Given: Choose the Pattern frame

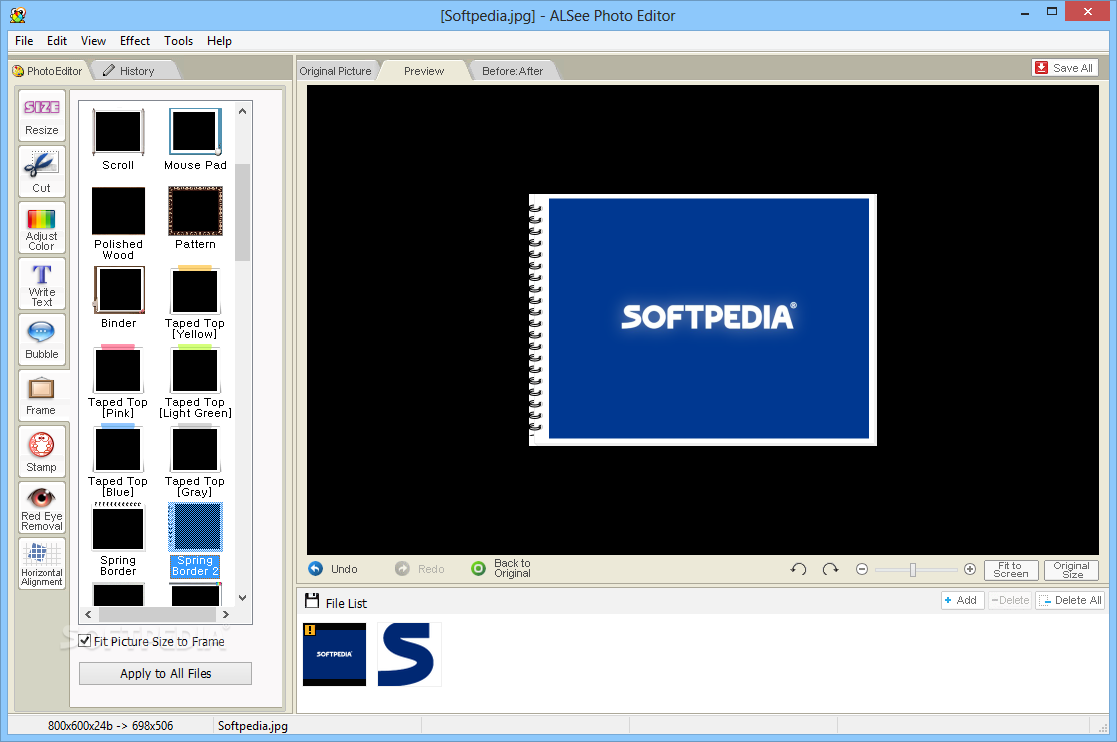Looking at the screenshot, I should (x=195, y=218).
